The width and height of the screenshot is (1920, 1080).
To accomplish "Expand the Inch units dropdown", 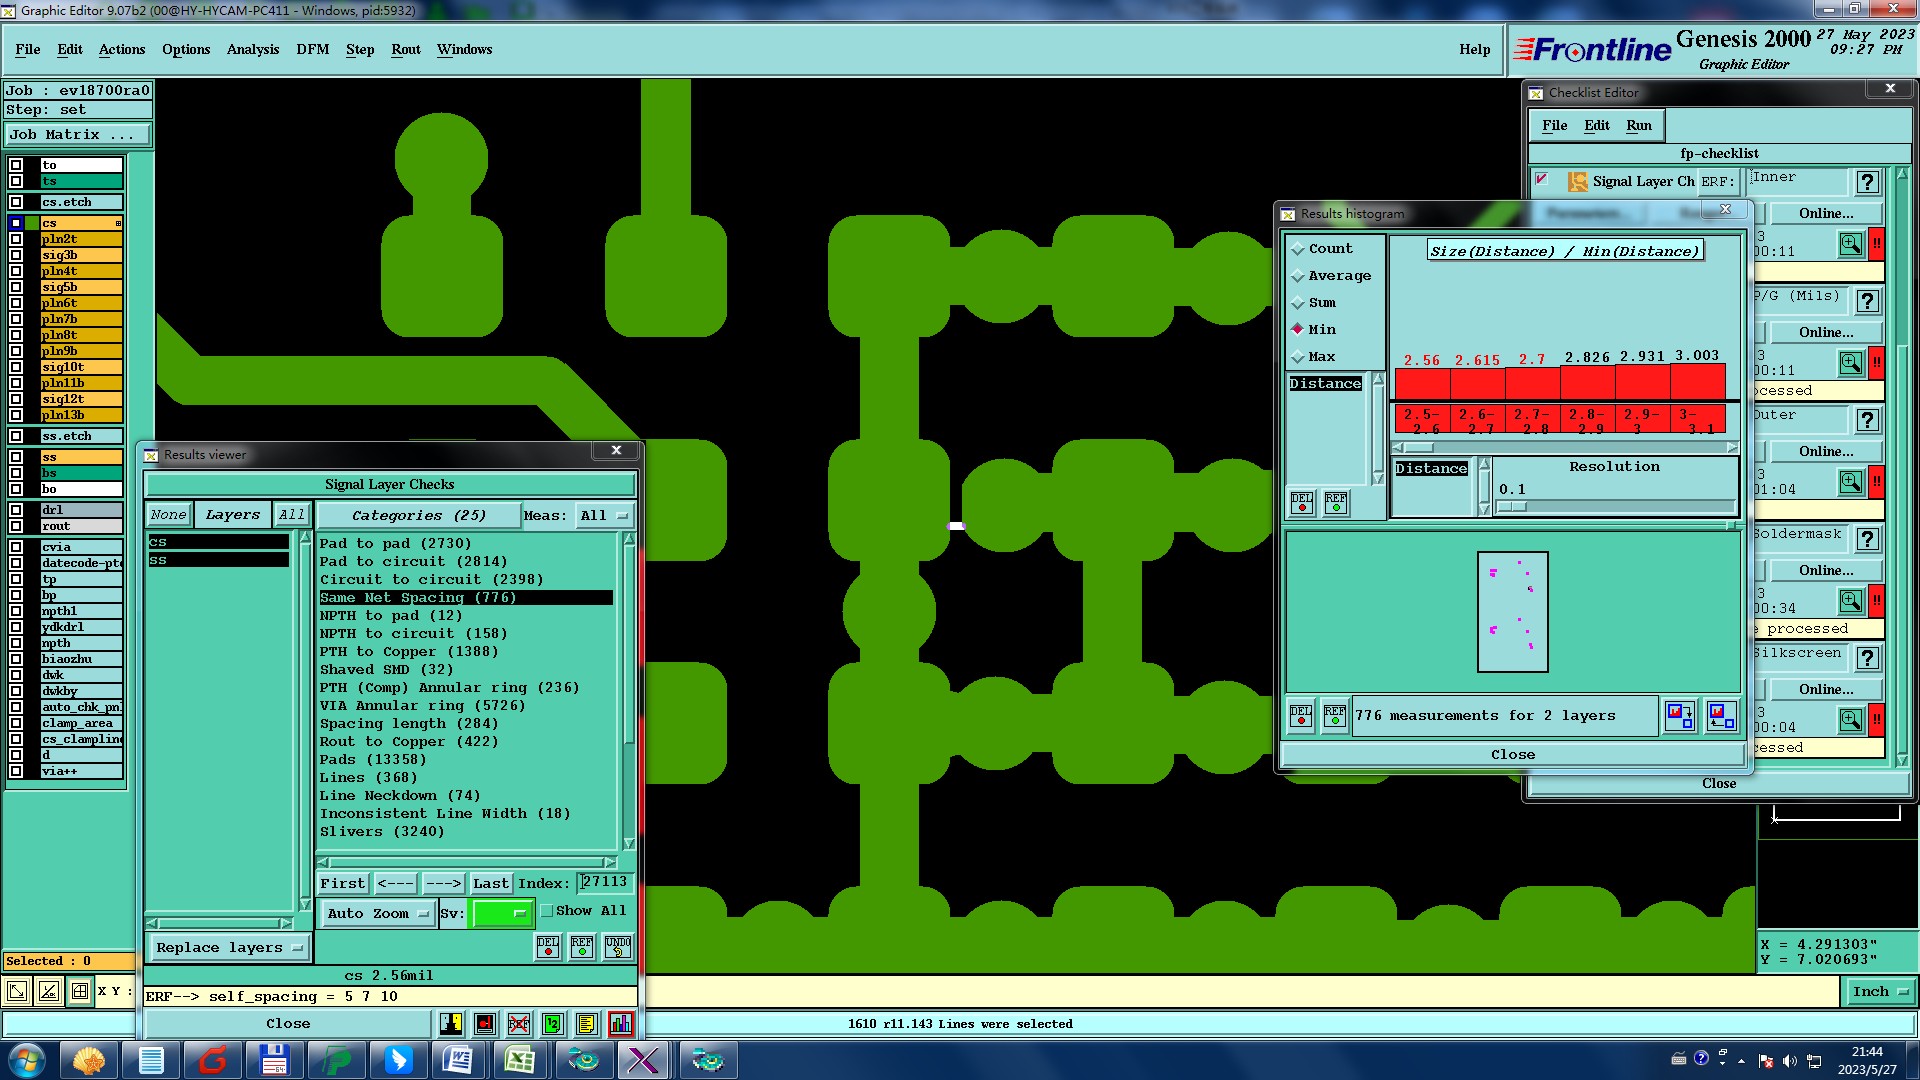I will coord(1880,992).
